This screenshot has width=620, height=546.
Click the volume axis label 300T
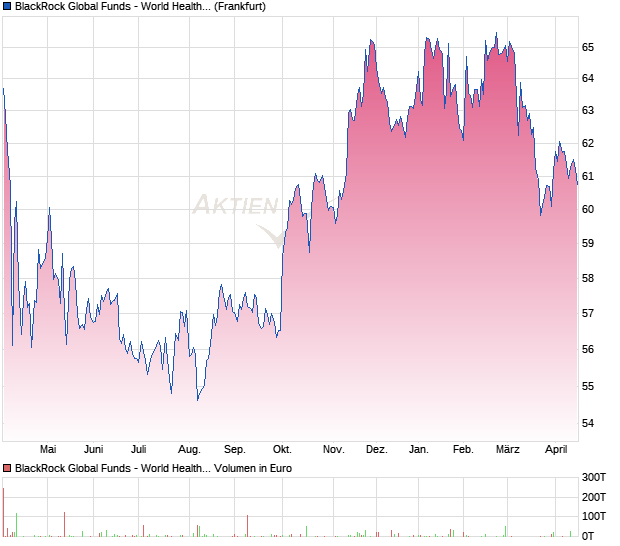tap(594, 478)
